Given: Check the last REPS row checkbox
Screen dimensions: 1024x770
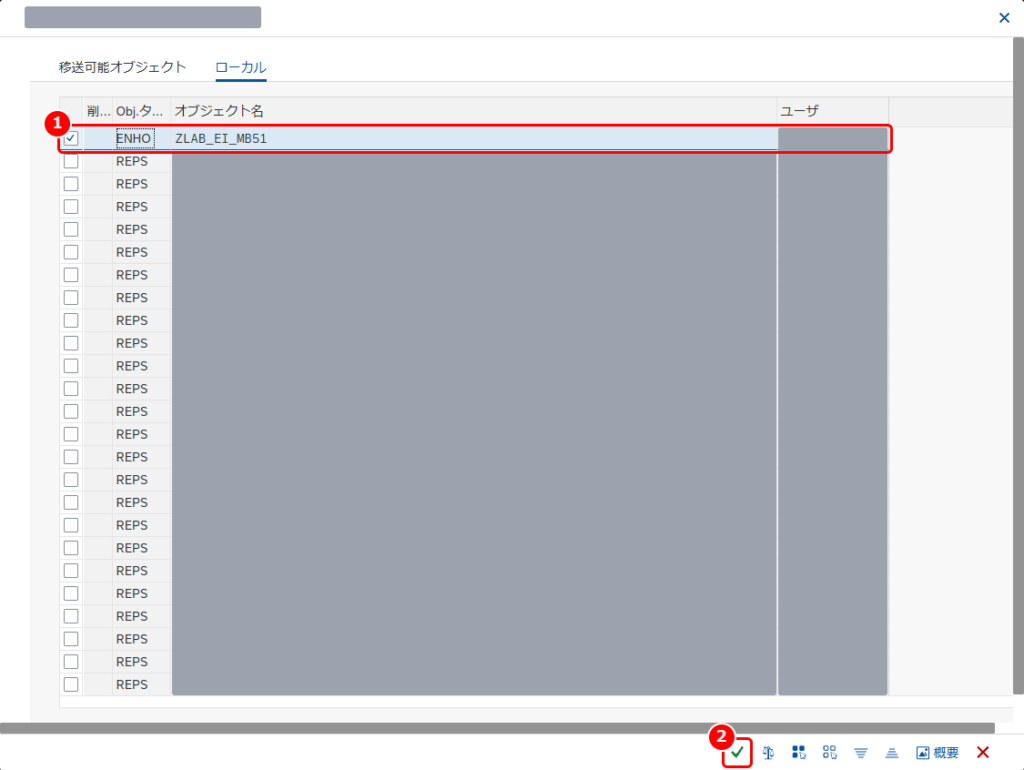Looking at the screenshot, I should click(x=71, y=684).
